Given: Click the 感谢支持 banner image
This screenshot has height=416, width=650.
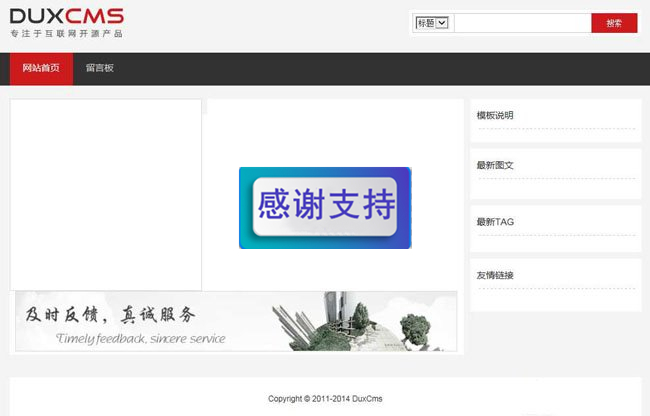Looking at the screenshot, I should click(325, 208).
